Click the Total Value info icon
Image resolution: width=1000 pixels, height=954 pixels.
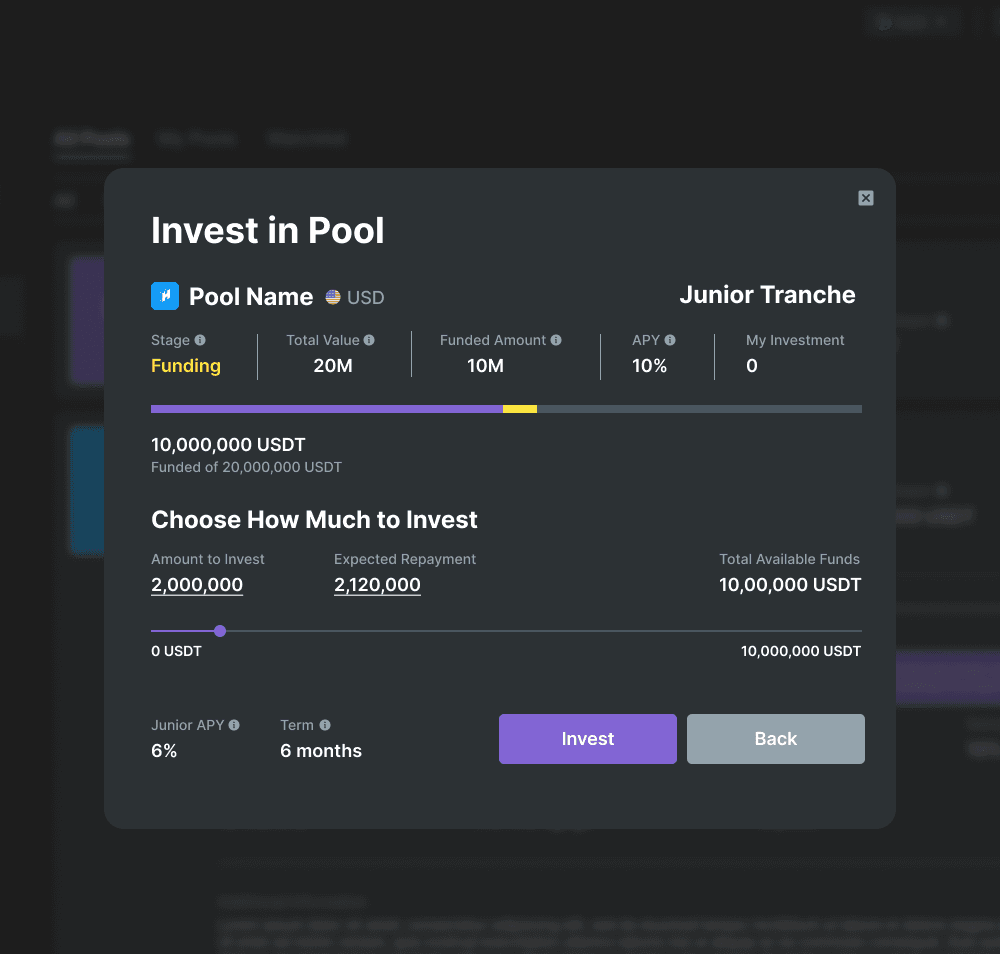tap(369, 340)
